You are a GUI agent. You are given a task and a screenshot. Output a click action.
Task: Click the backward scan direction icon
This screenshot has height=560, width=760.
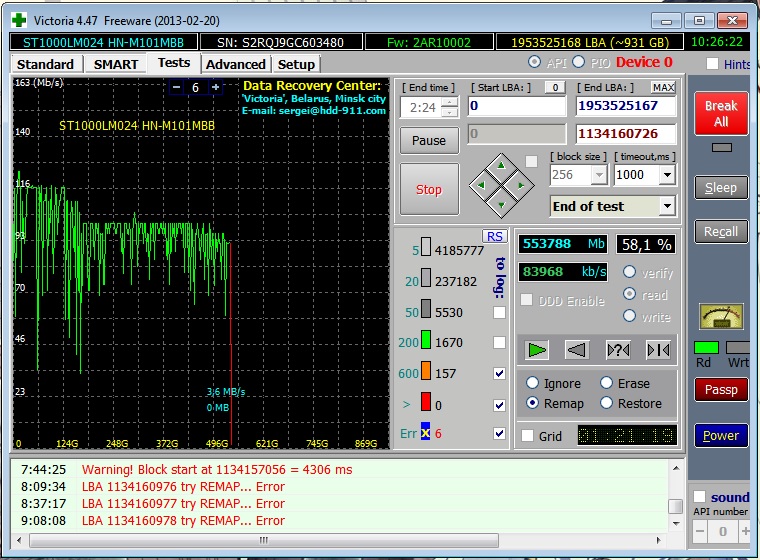coord(577,349)
